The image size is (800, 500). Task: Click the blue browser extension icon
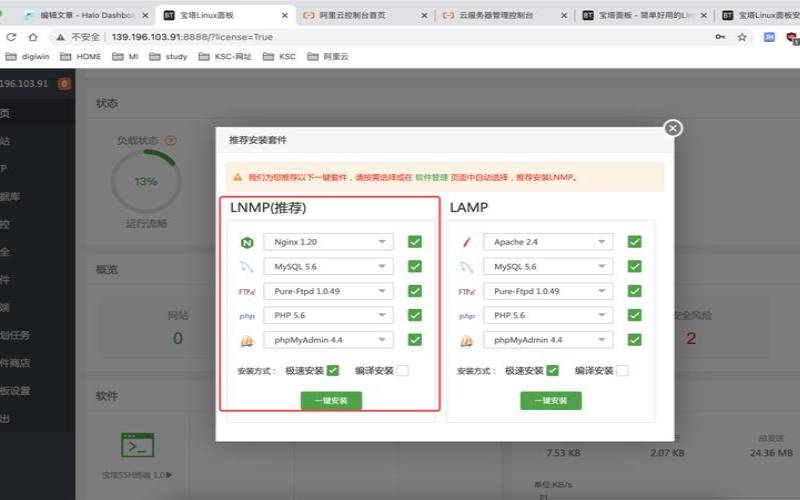[769, 37]
